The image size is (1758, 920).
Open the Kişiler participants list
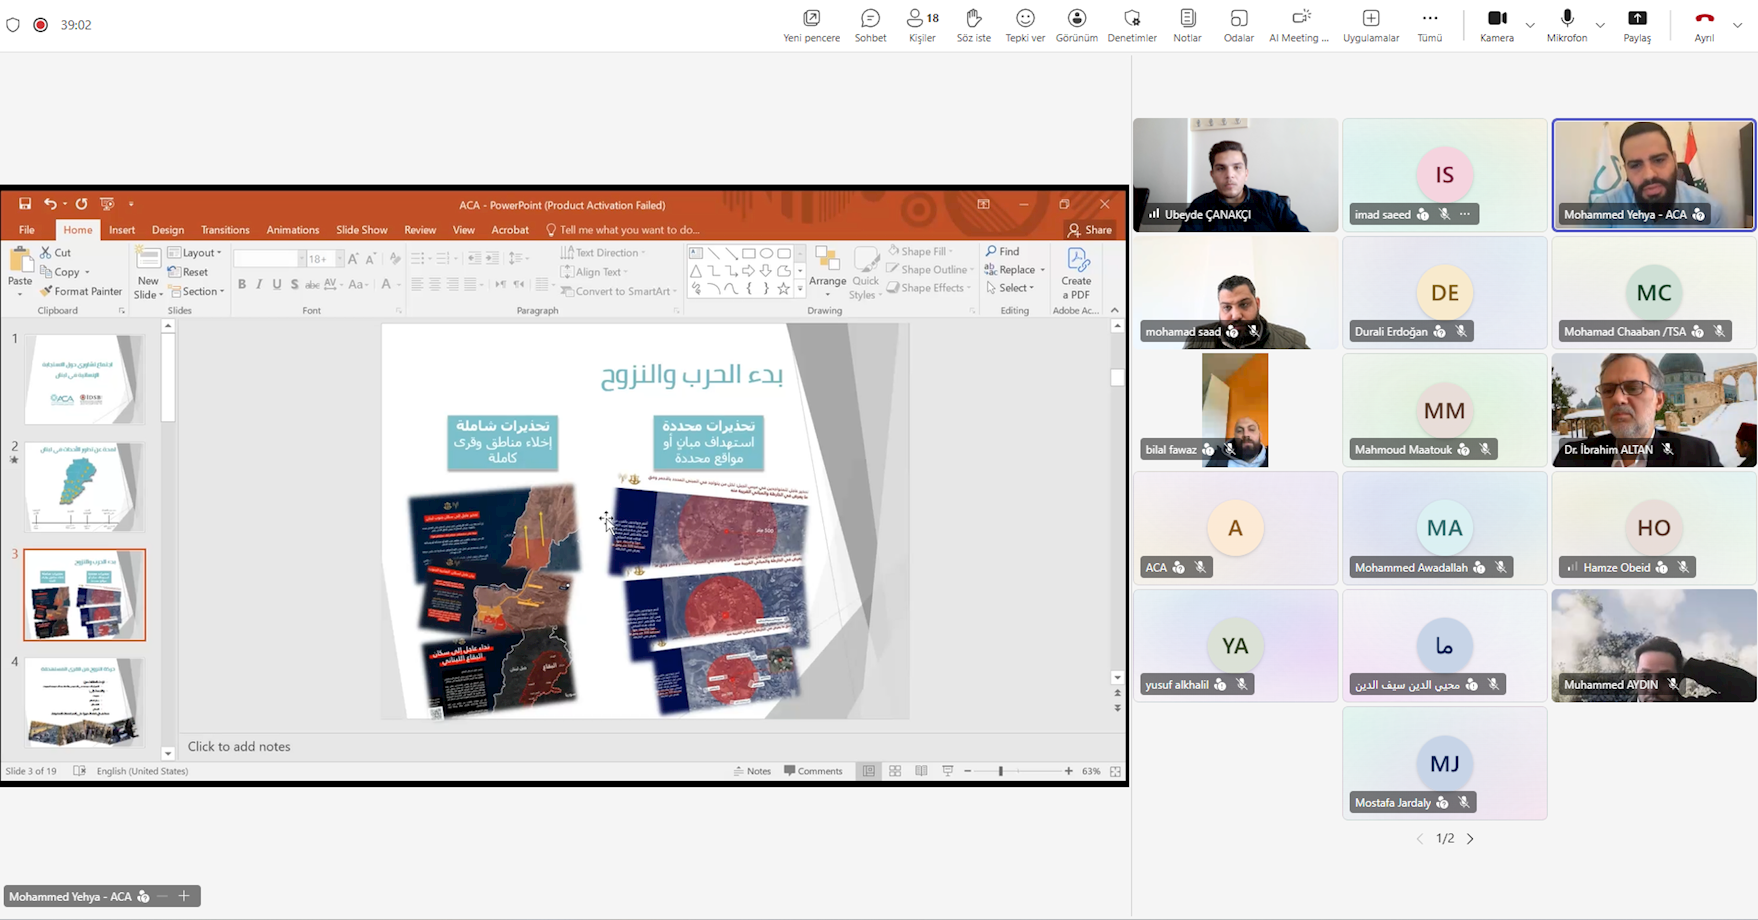click(922, 26)
